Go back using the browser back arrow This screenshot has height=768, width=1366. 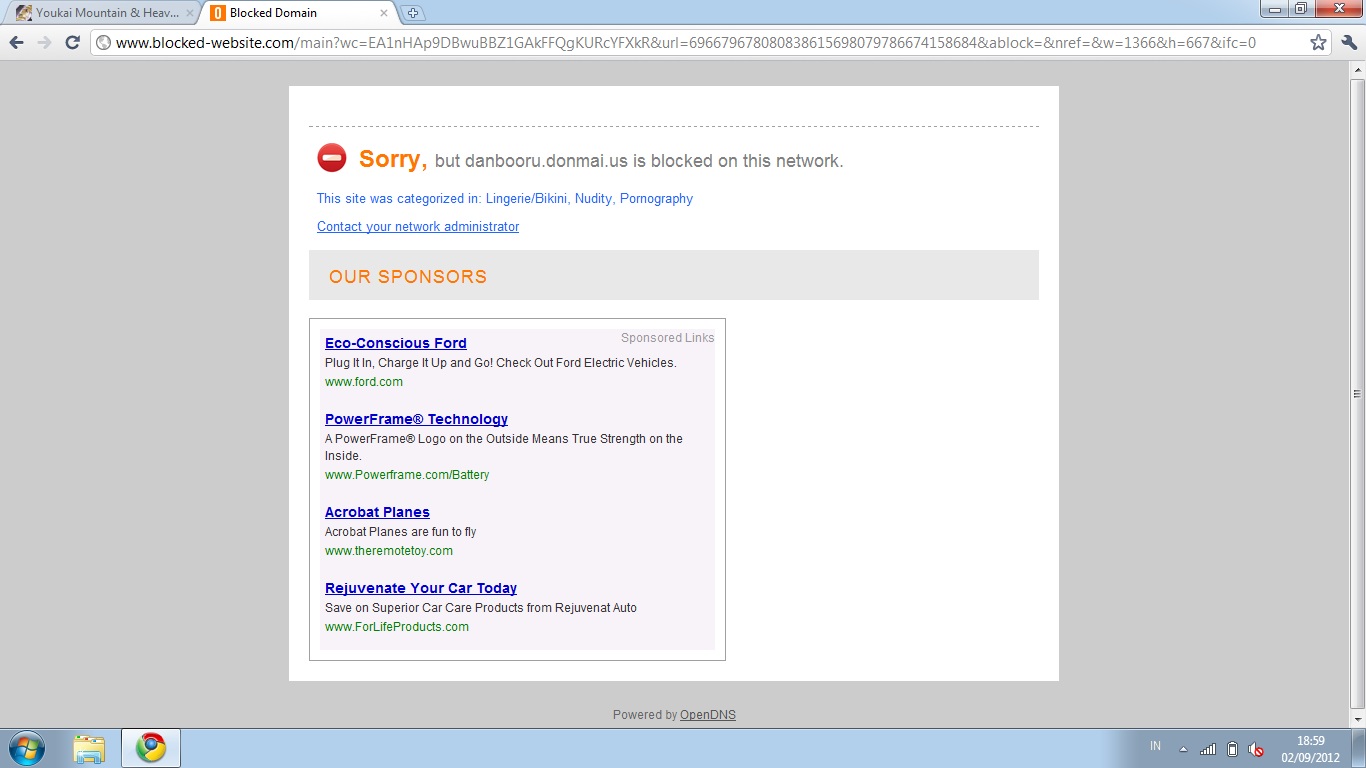click(16, 42)
